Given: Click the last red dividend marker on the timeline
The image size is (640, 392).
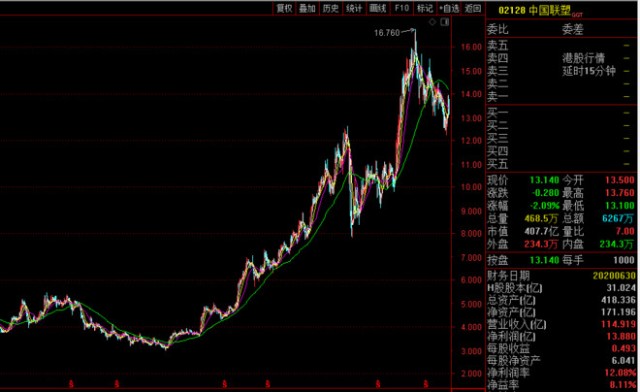Looking at the screenshot, I should point(426,384).
